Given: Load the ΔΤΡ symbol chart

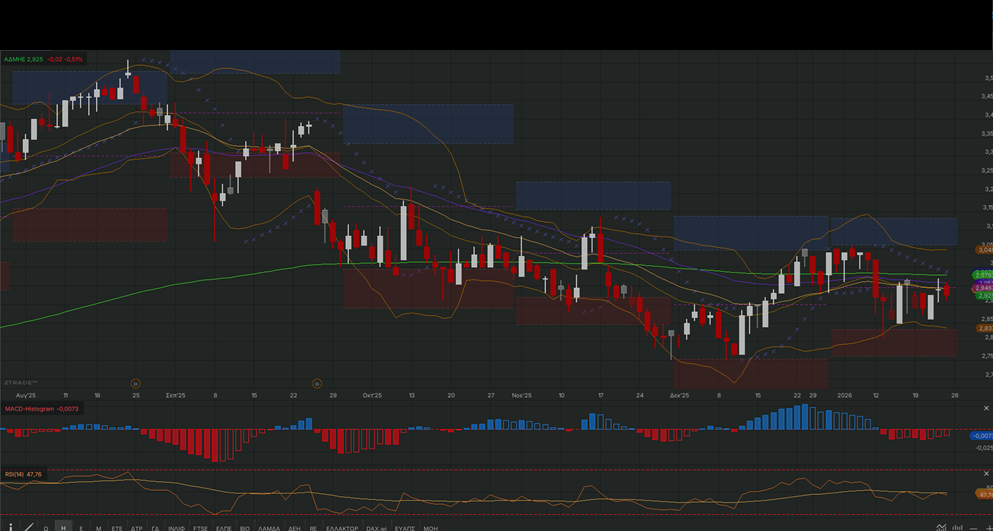Looking at the screenshot, I should (137, 528).
